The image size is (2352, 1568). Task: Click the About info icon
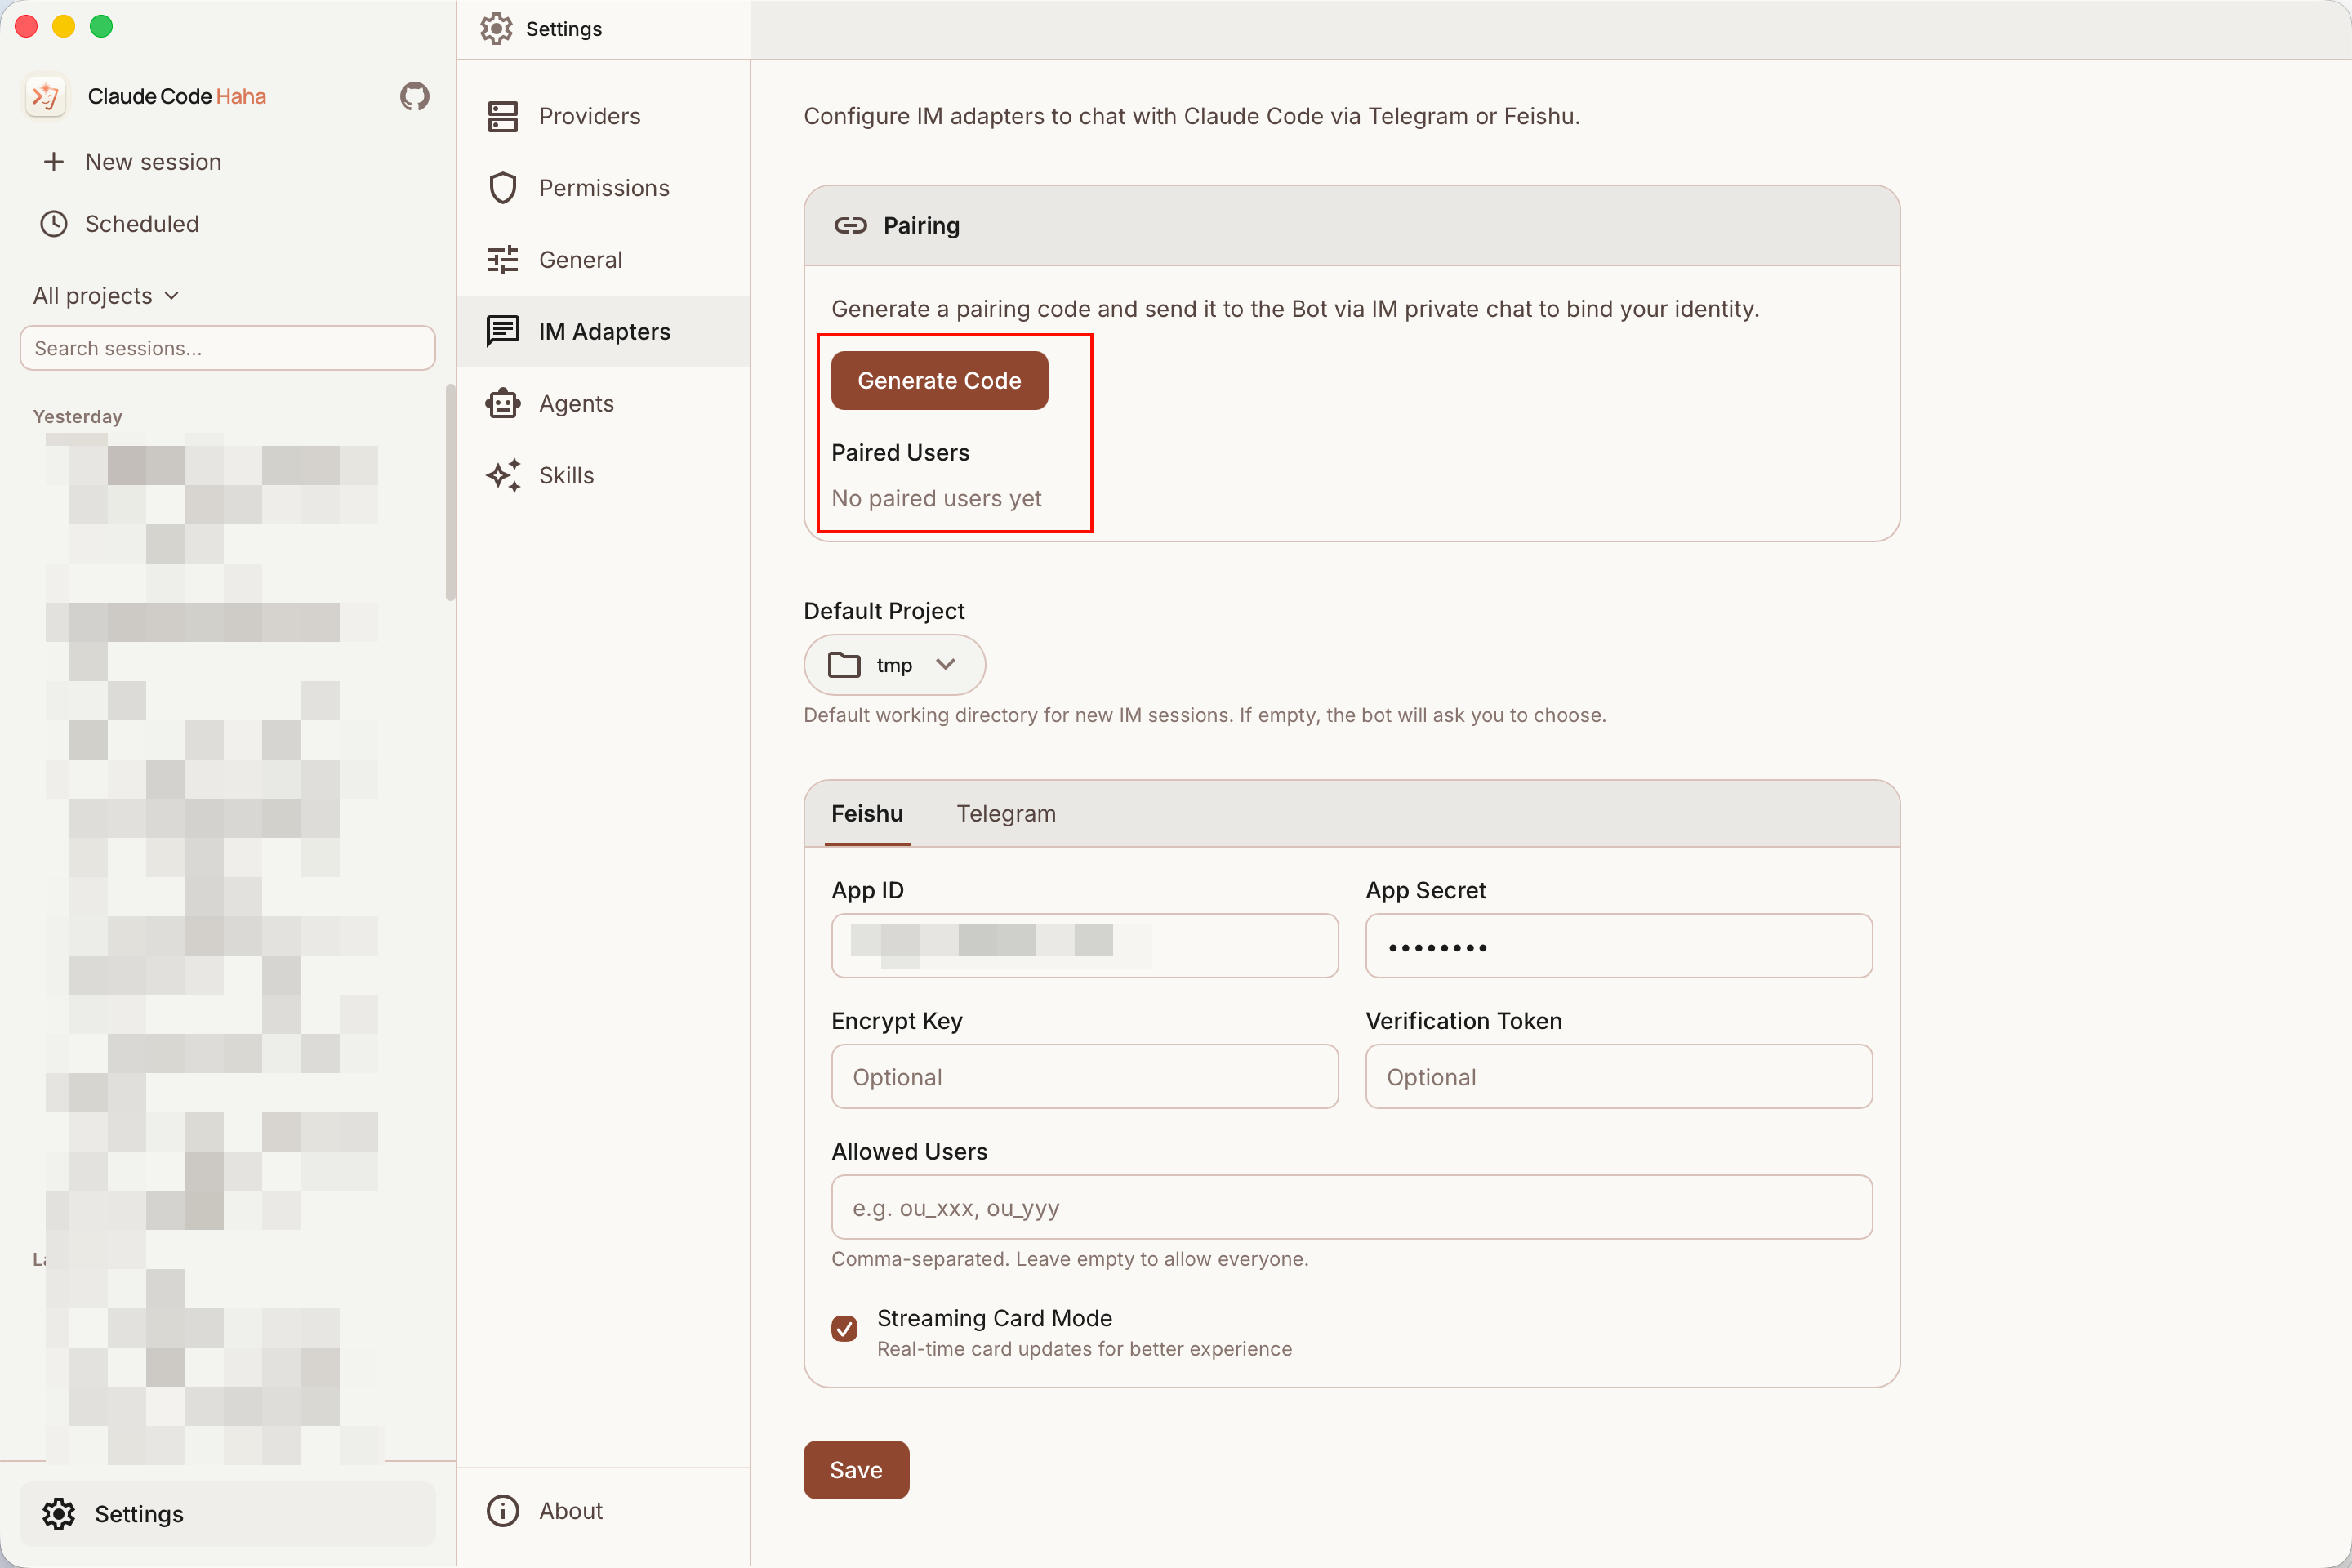502,1511
